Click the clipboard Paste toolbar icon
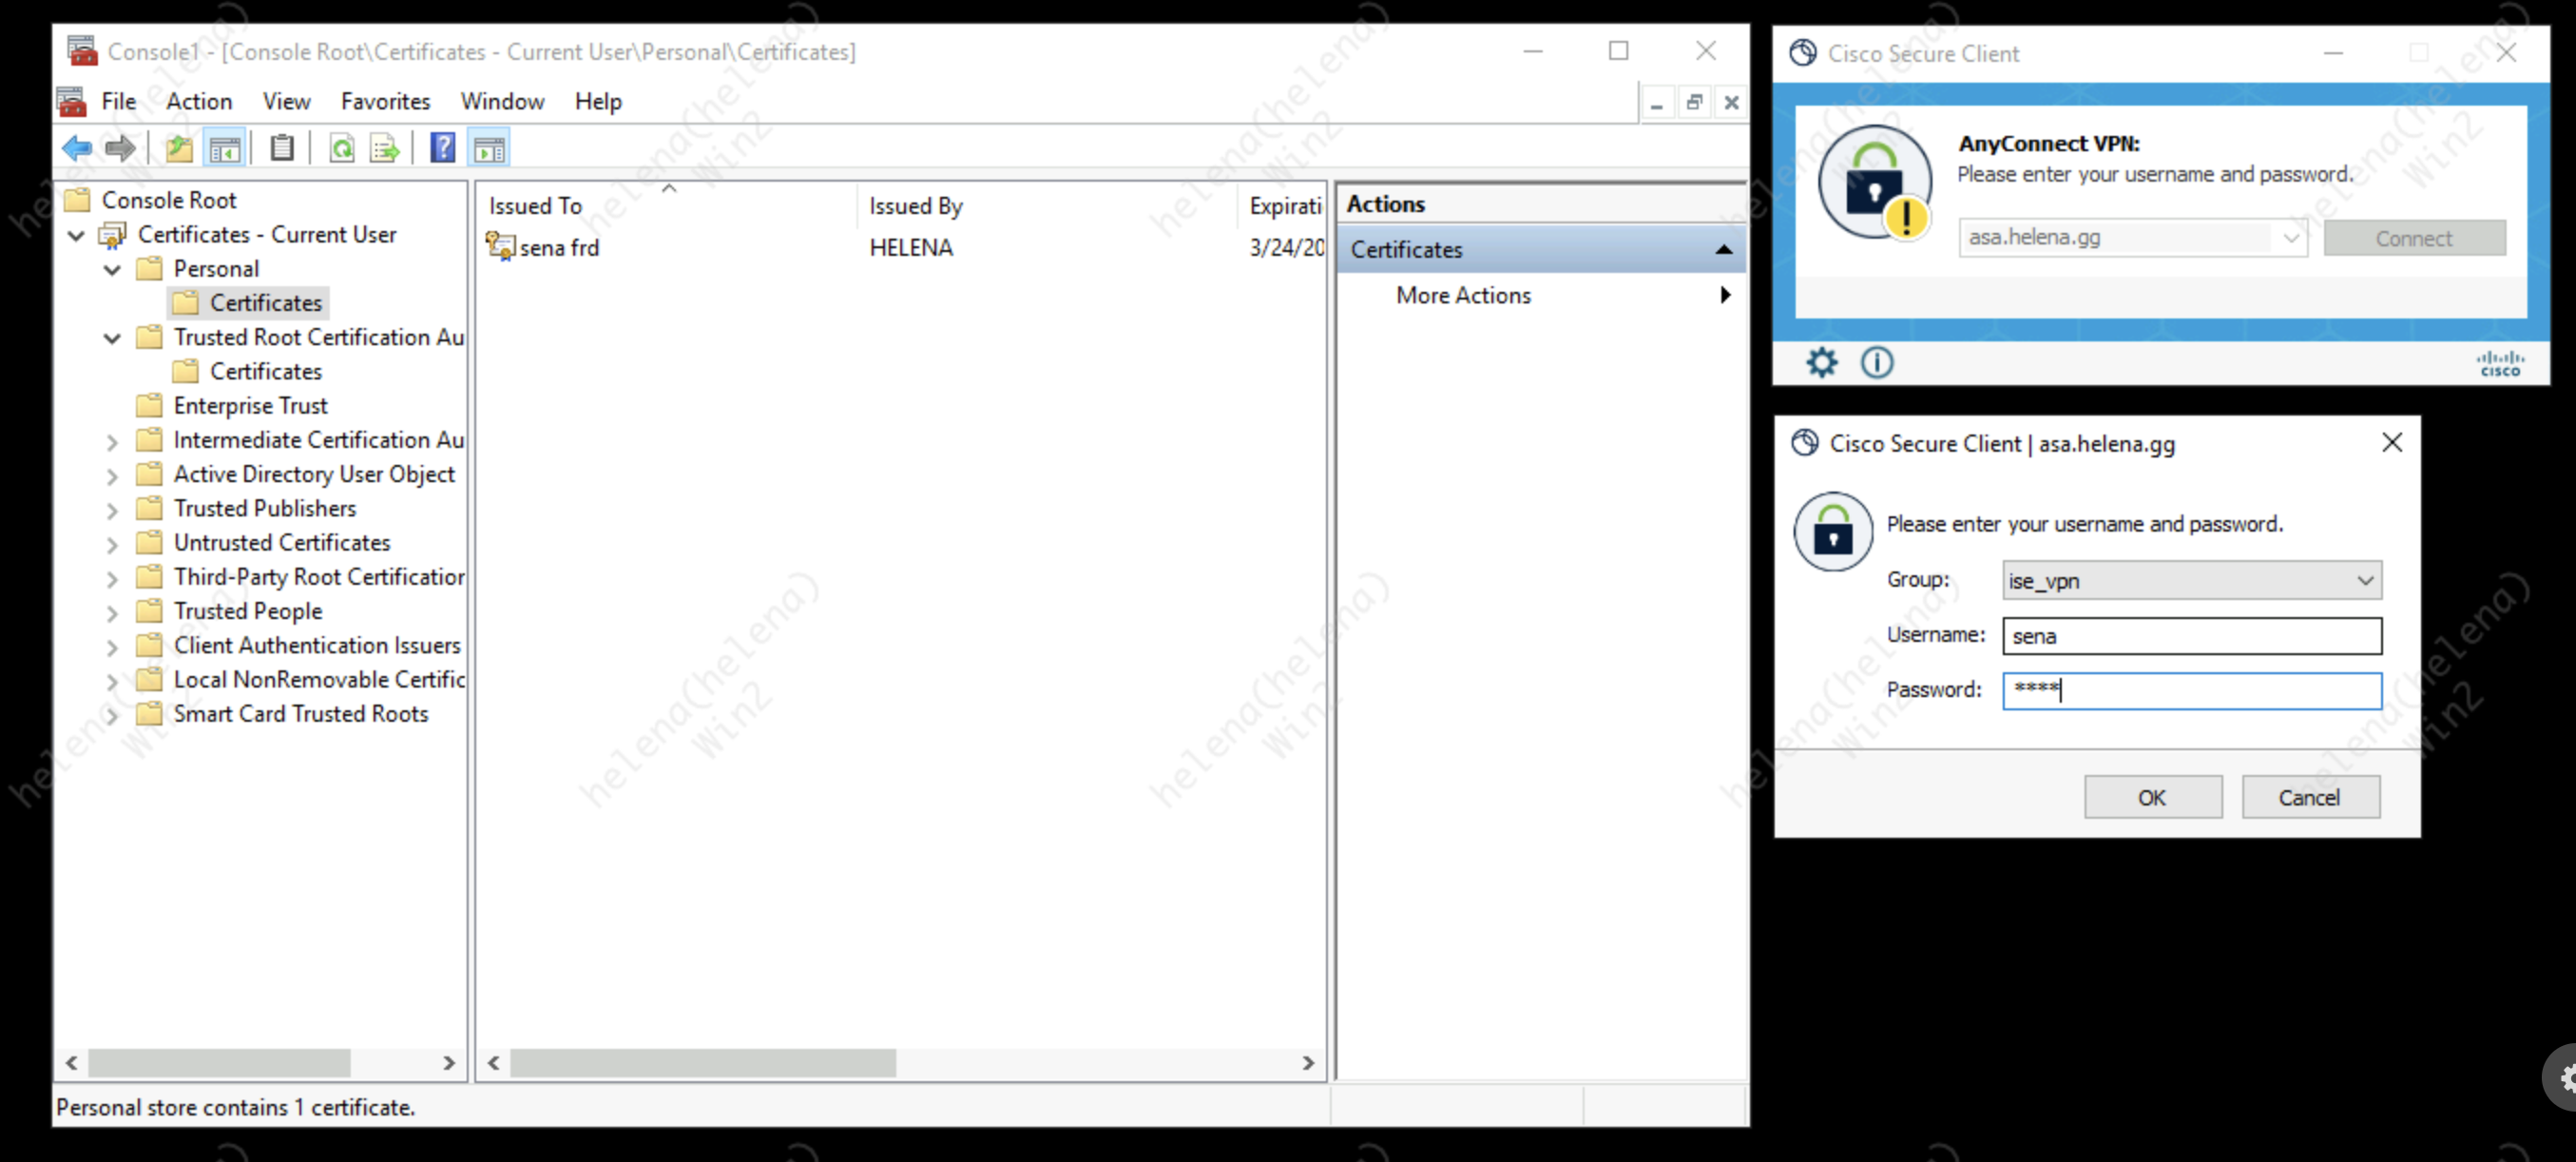2576x1162 pixels. coord(282,149)
